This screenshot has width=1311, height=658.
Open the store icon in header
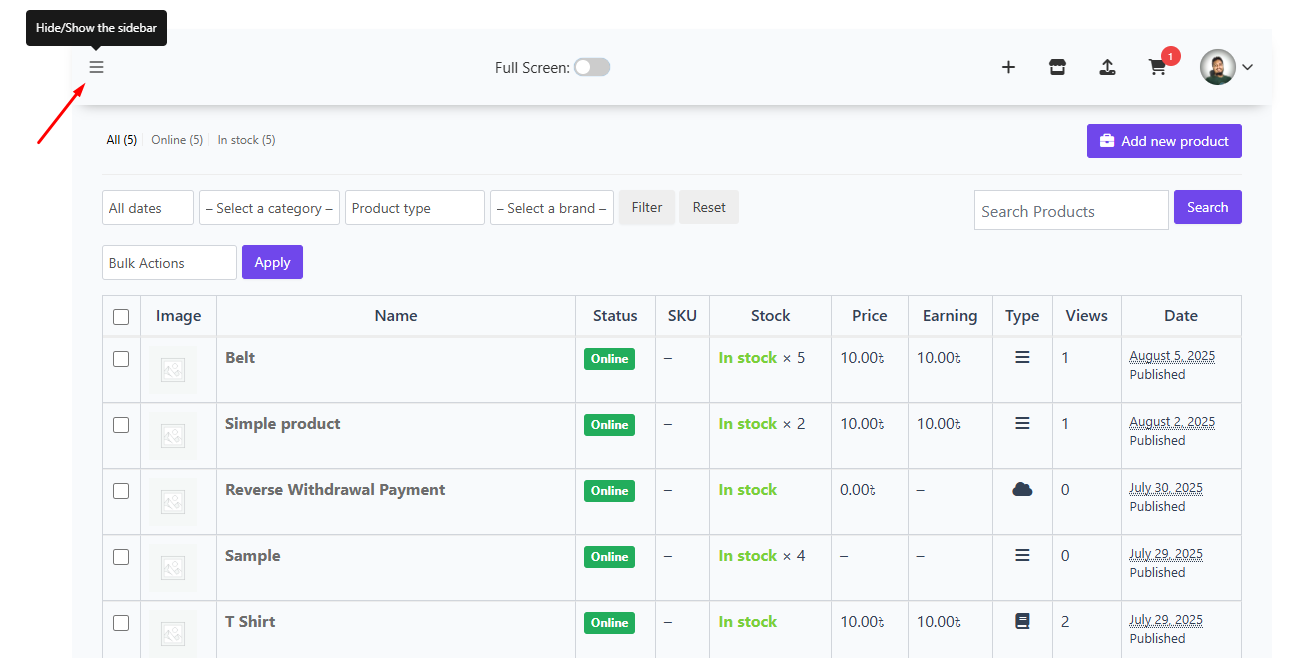click(1057, 67)
